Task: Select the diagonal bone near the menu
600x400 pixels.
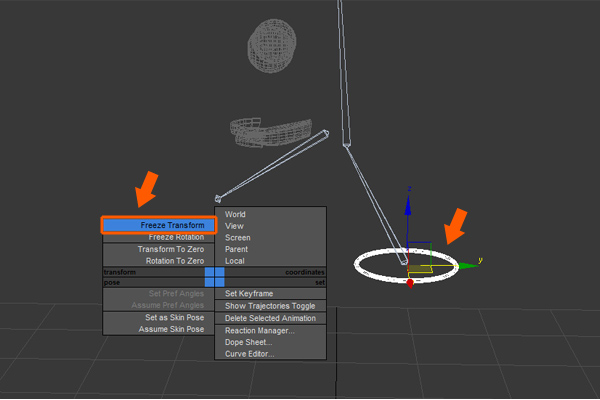Action: tap(272, 166)
